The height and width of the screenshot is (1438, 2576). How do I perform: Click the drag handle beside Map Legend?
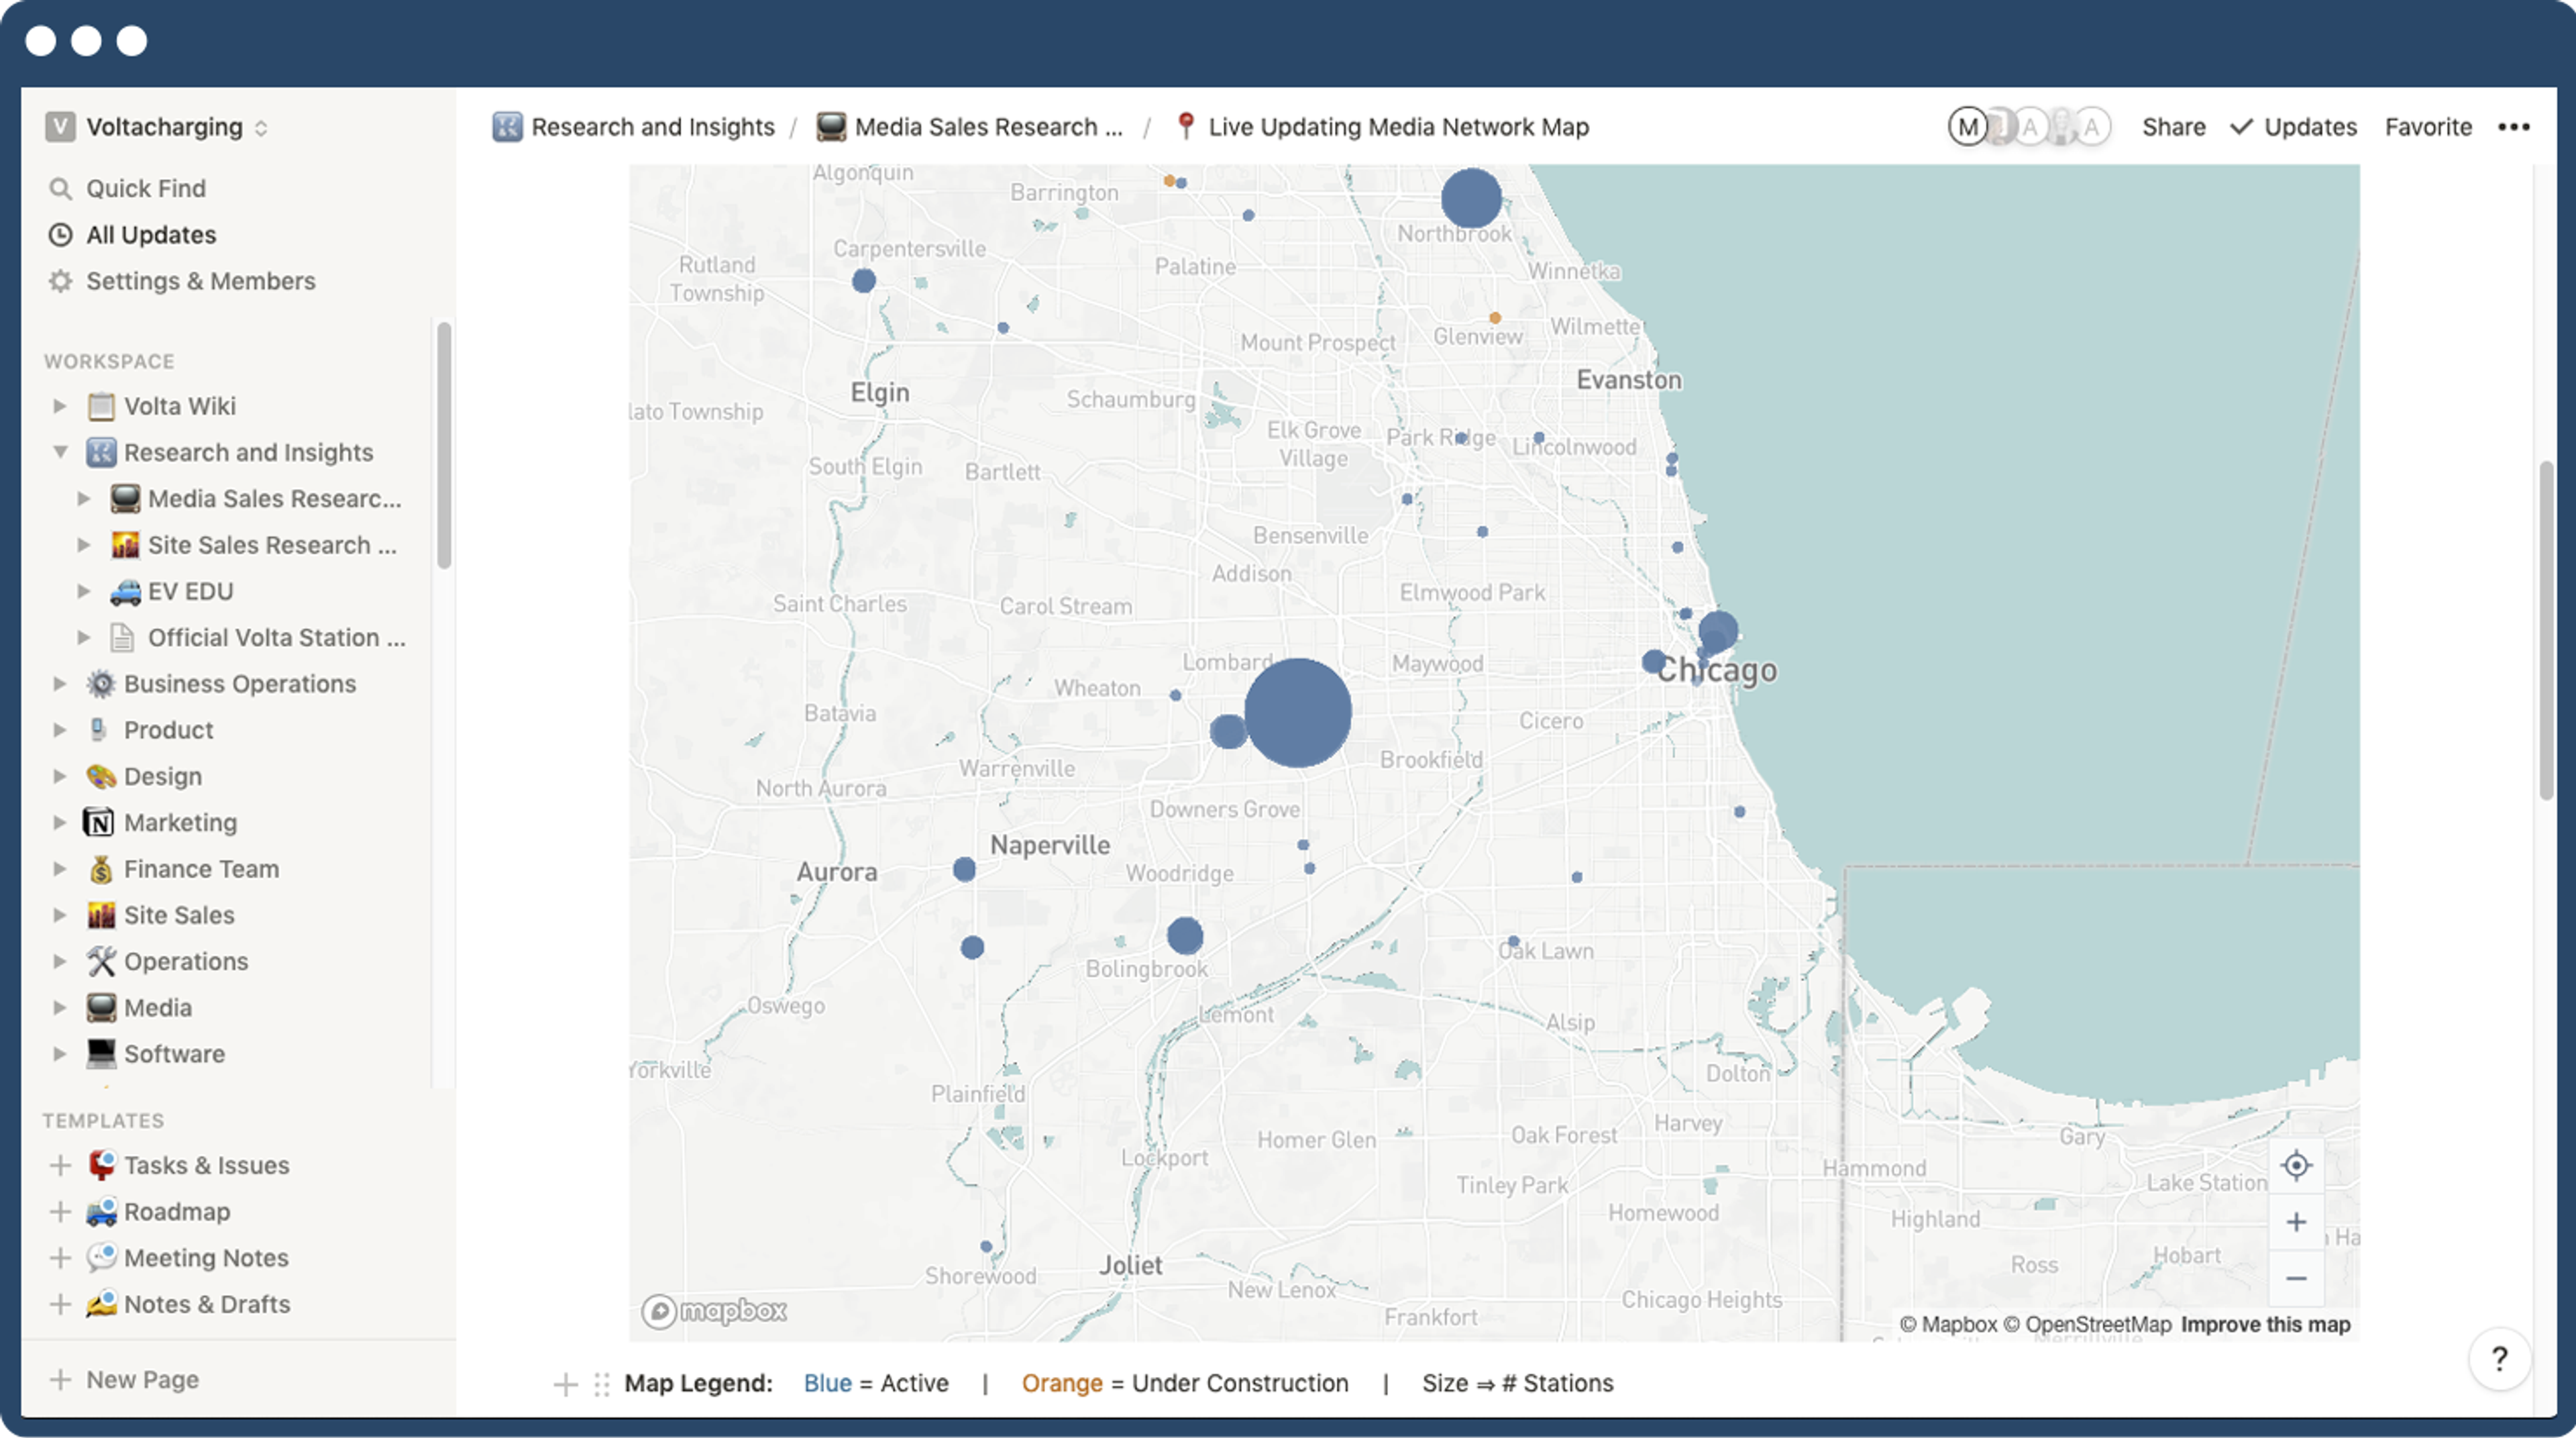coord(601,1384)
